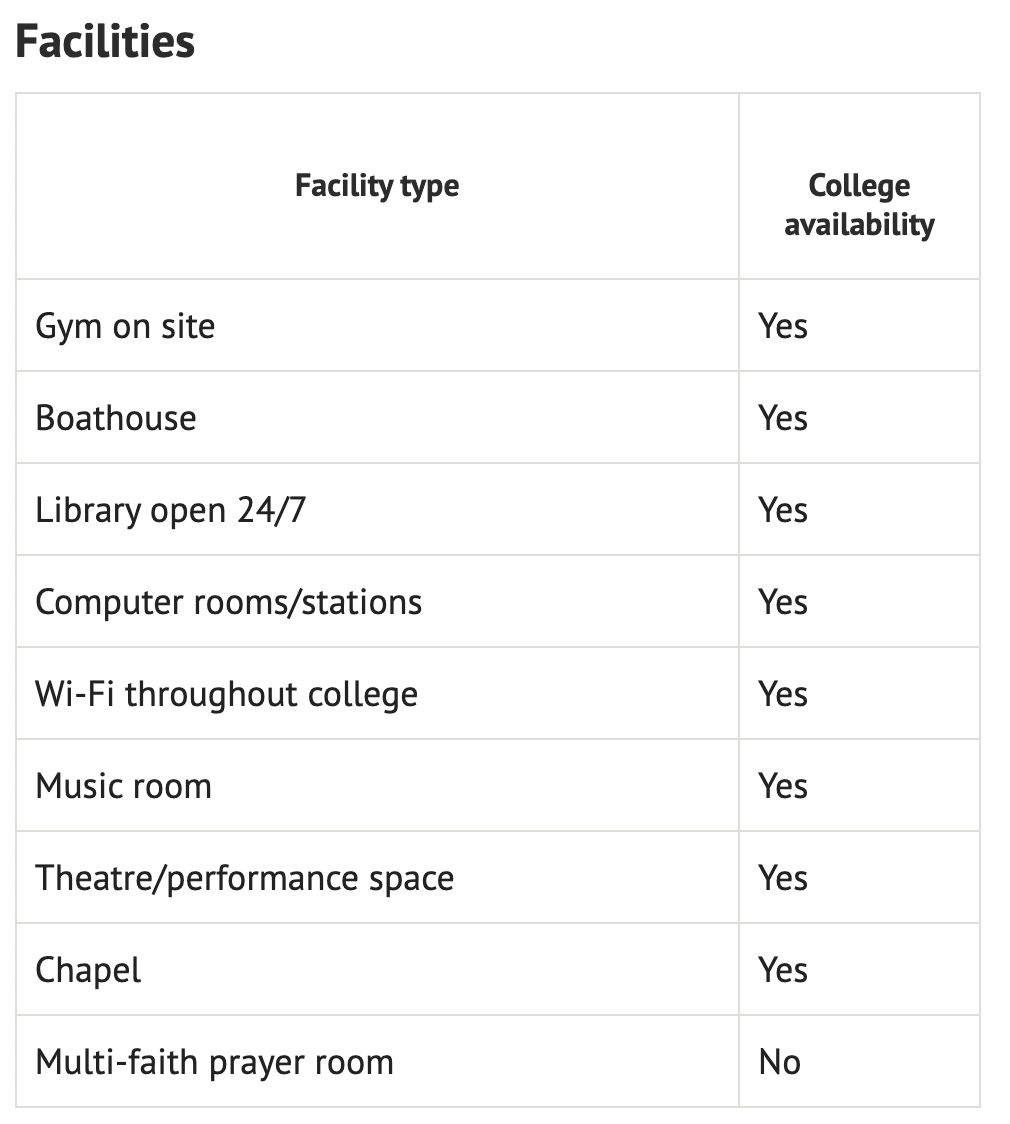The height and width of the screenshot is (1124, 1010).
Task: Click the Yes value for Library open 24/7
Action: (783, 510)
